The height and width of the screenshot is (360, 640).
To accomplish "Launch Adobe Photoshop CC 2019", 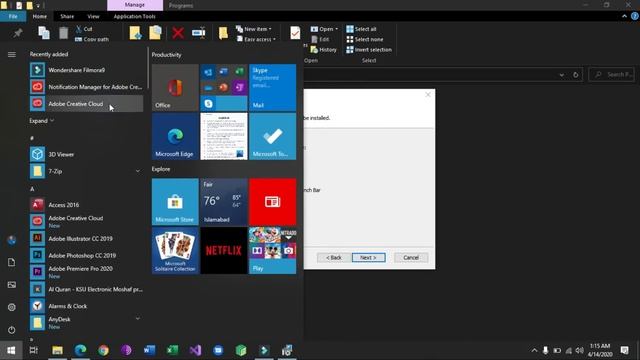I will coord(86,255).
